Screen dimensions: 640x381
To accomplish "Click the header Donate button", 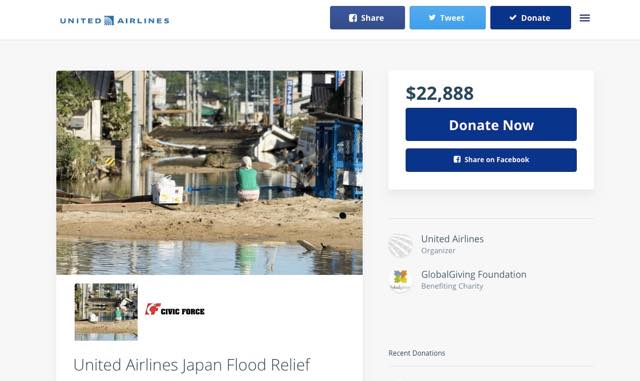I will click(x=531, y=18).
